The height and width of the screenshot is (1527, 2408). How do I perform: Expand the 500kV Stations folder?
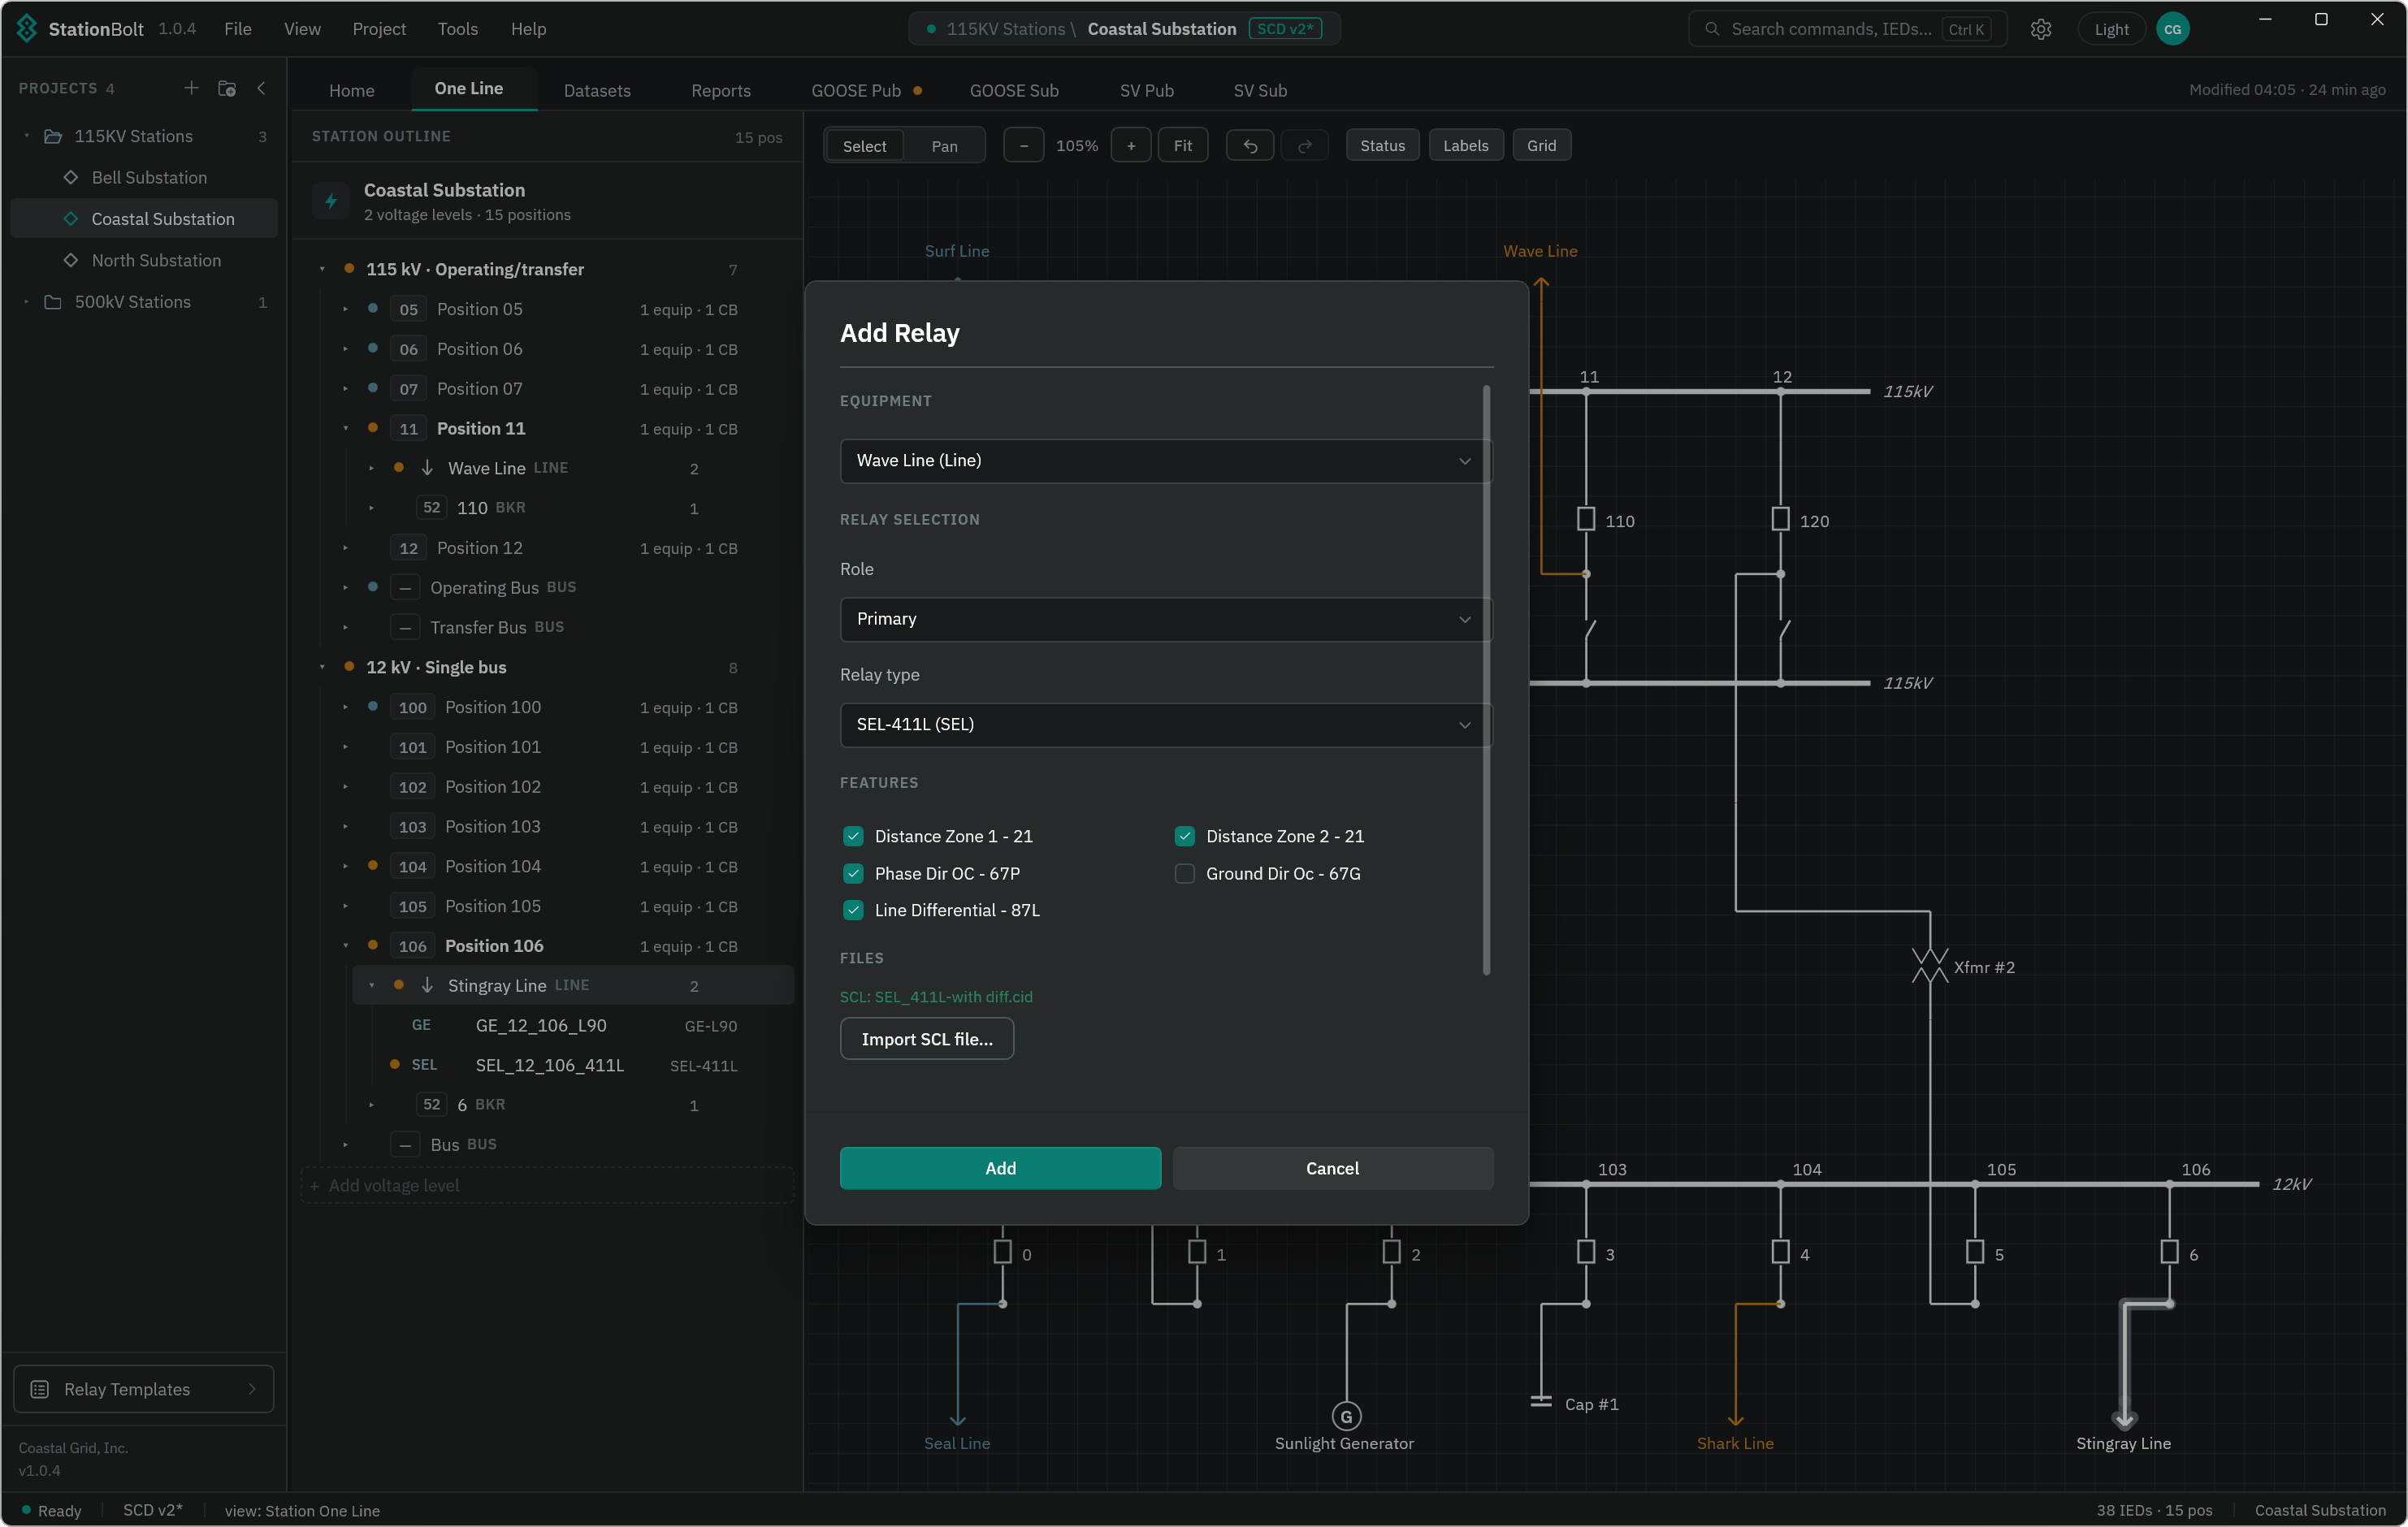tap(27, 302)
